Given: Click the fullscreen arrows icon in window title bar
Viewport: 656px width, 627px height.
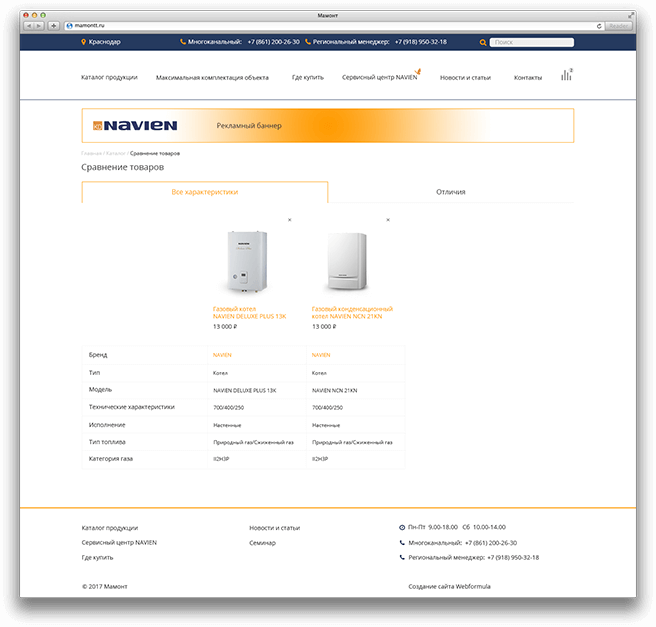Looking at the screenshot, I should coord(630,15).
